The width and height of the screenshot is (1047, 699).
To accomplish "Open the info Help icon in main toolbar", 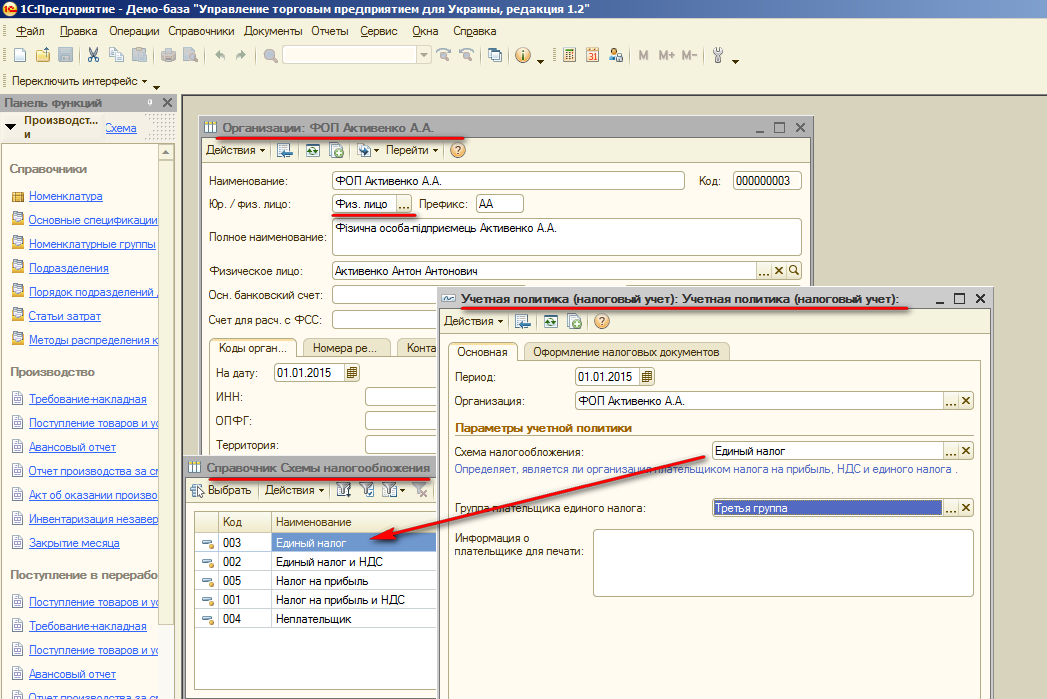I will coord(523,55).
